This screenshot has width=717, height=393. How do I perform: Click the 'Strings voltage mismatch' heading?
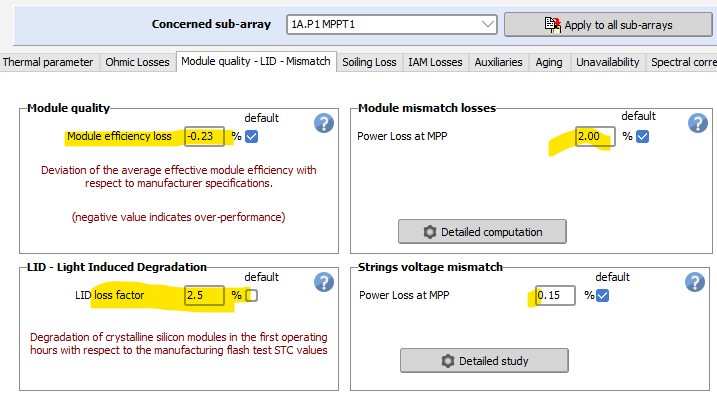coord(430,267)
